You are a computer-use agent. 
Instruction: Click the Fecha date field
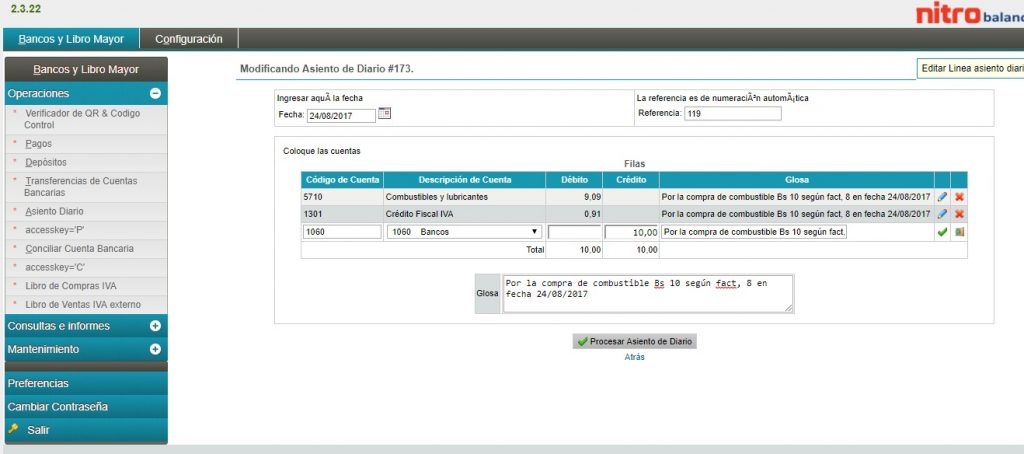(x=341, y=115)
